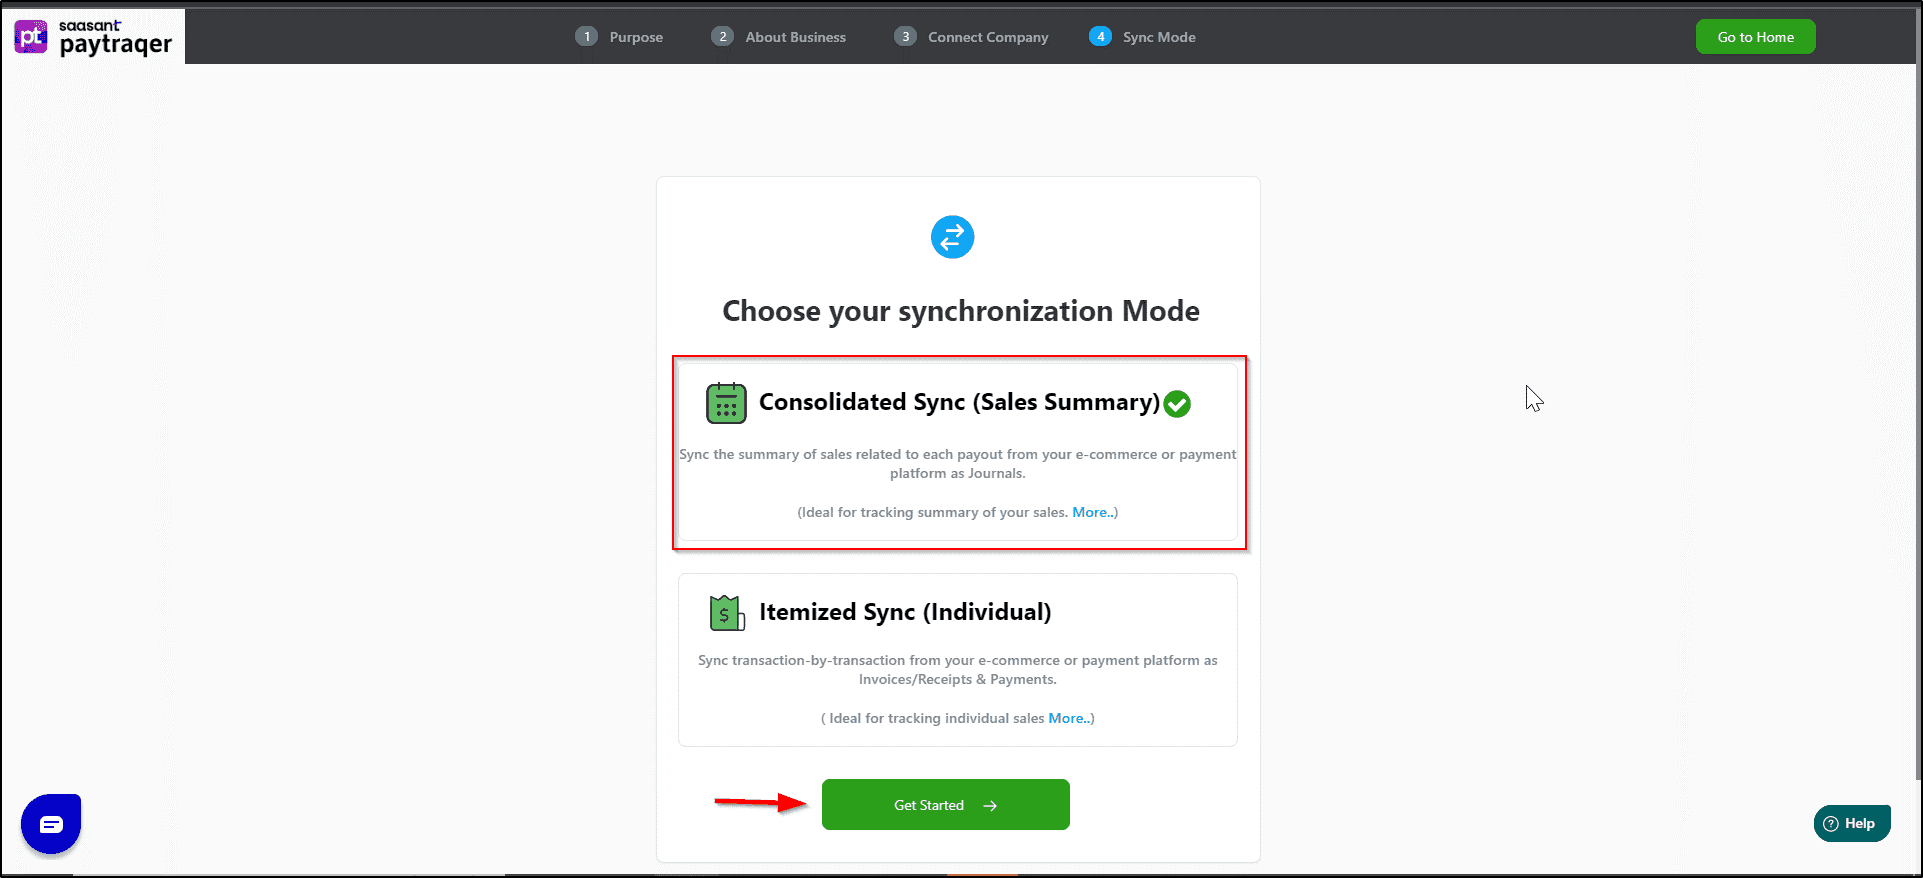Expand details via More.. under Consolidated Sync
The image size is (1923, 878).
point(1091,512)
